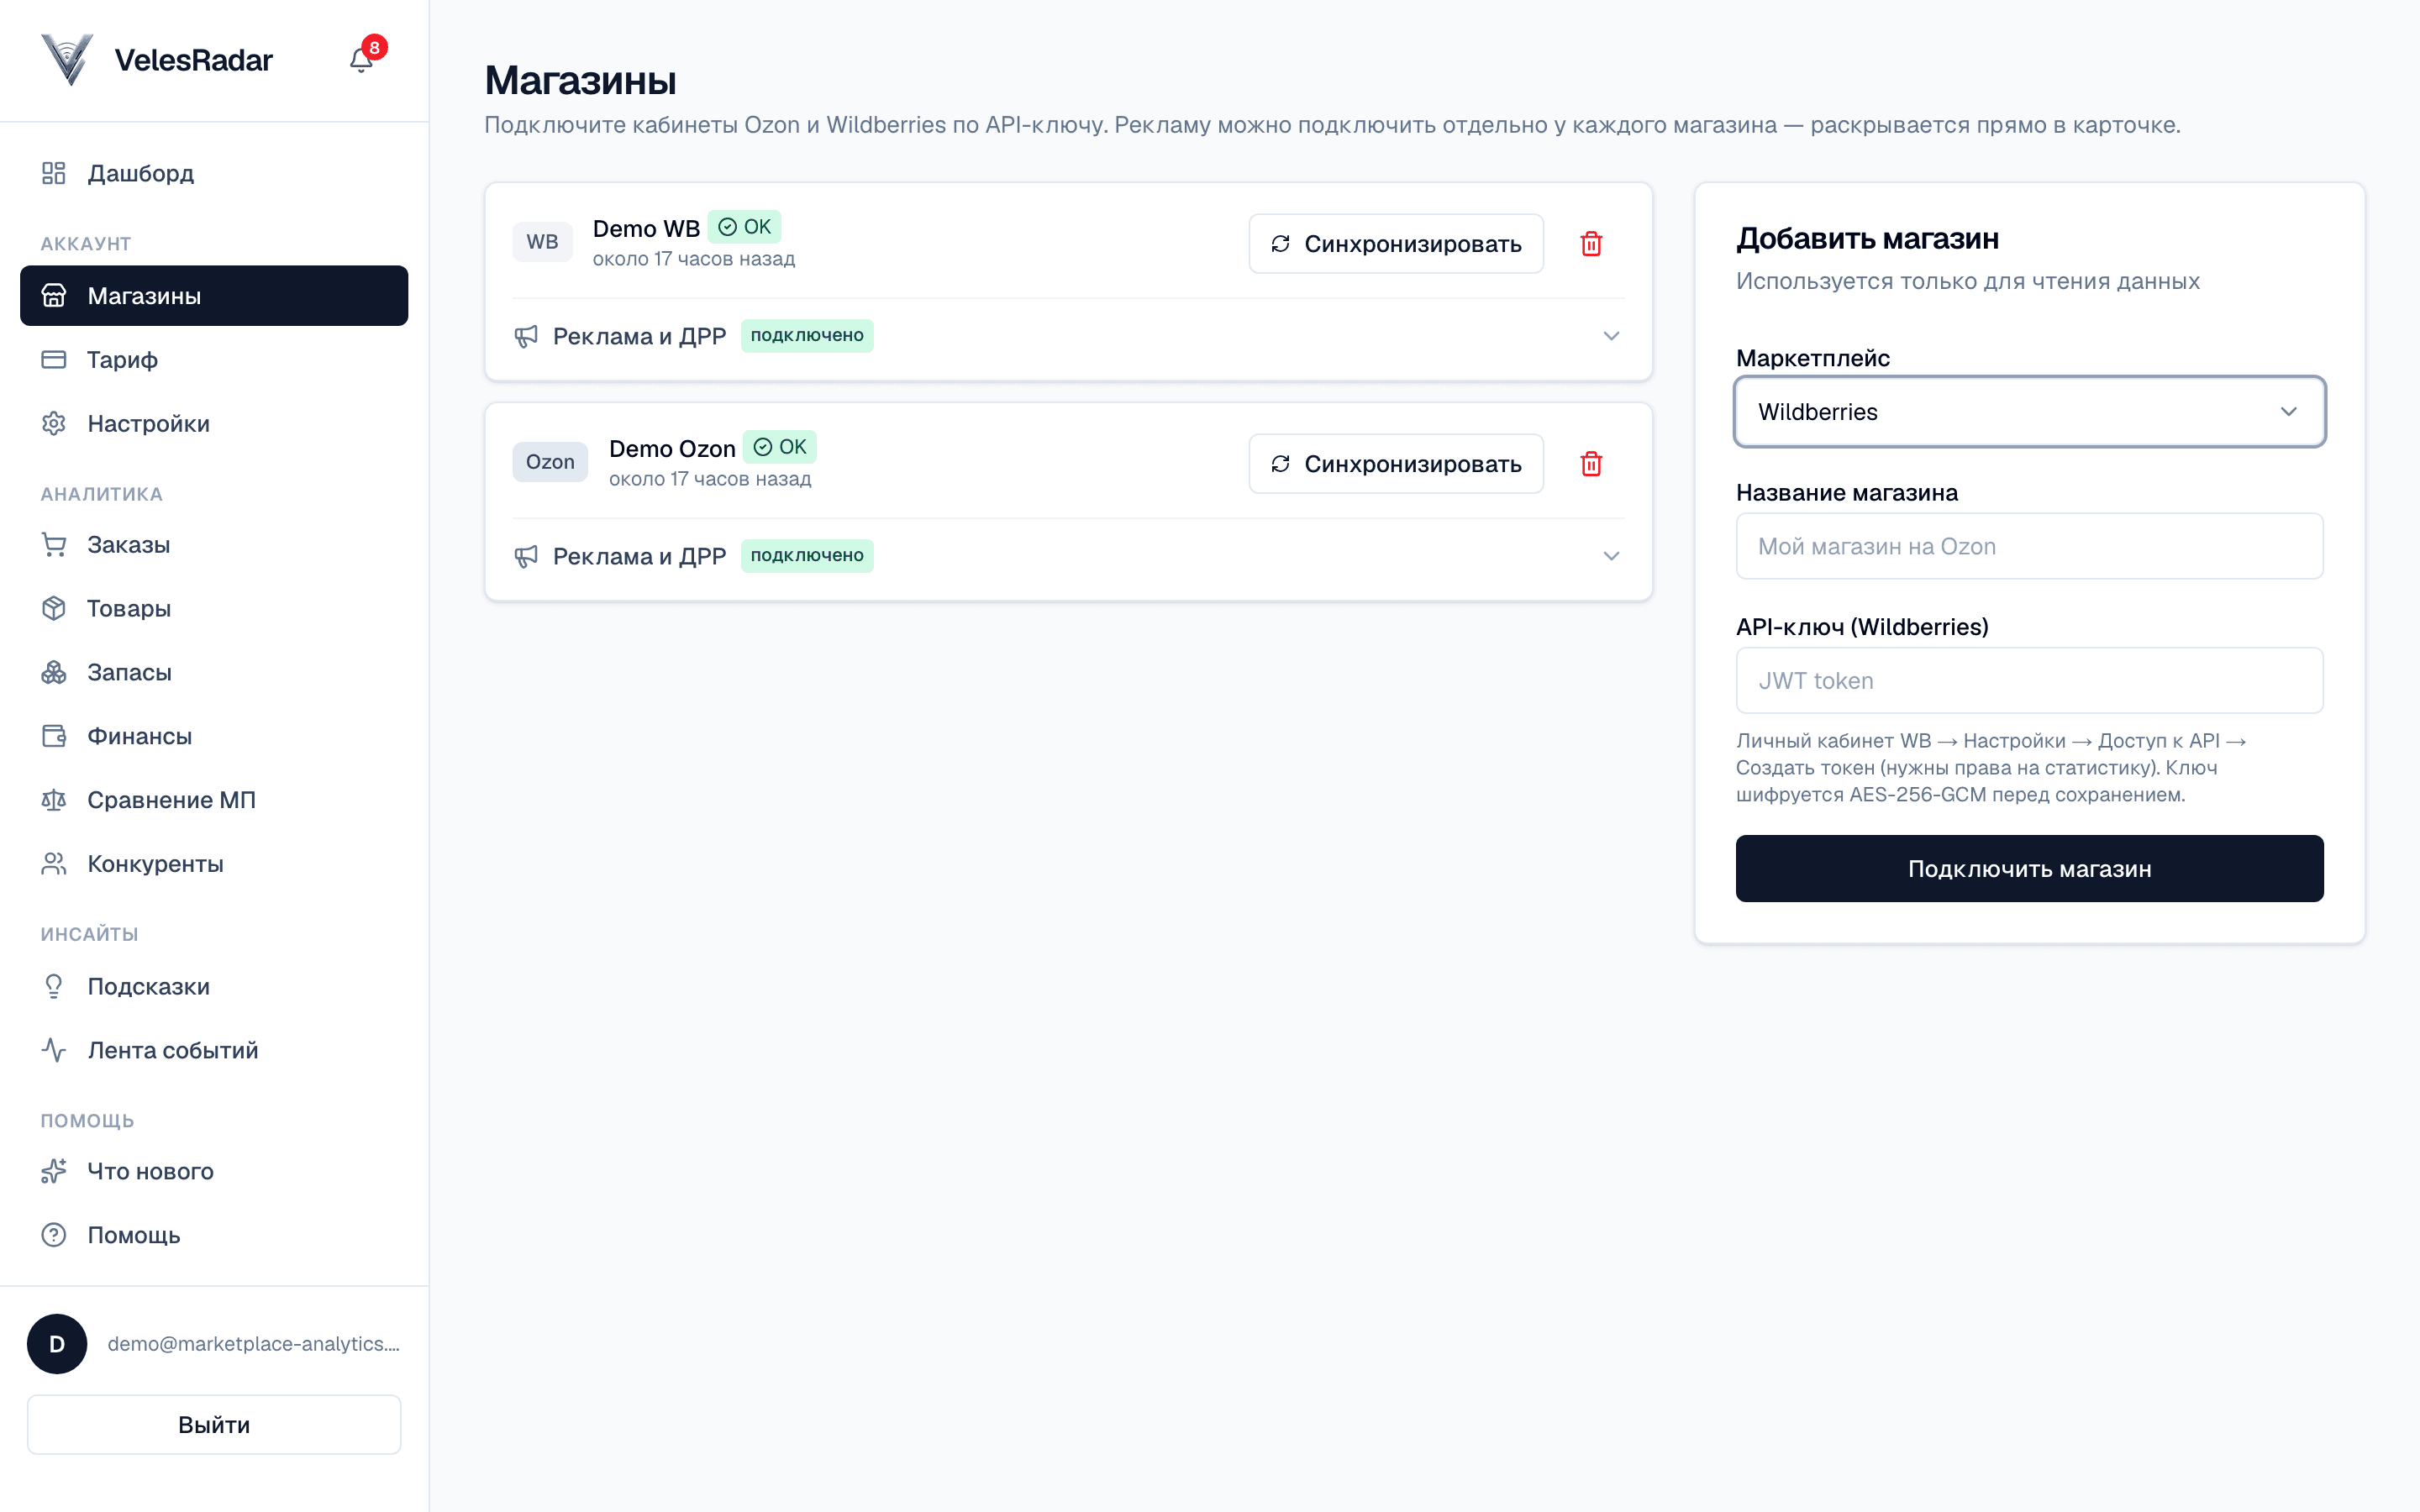Click the megaphone icon in Demo WB card

[x=526, y=336]
